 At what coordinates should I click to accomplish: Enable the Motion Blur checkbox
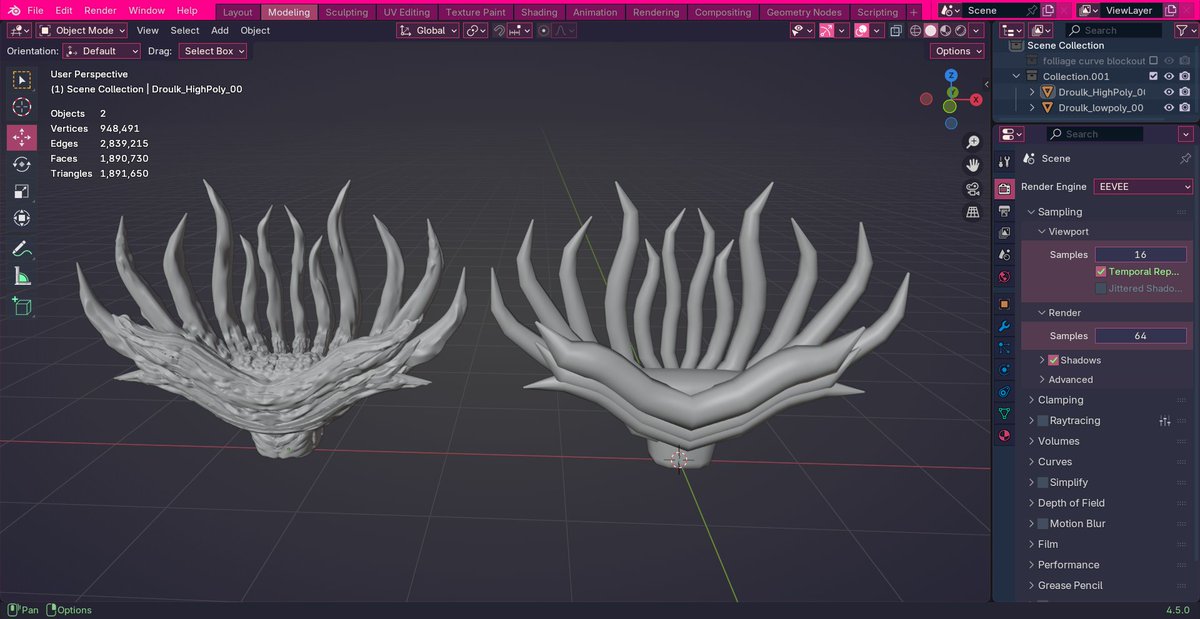[x=1043, y=523]
